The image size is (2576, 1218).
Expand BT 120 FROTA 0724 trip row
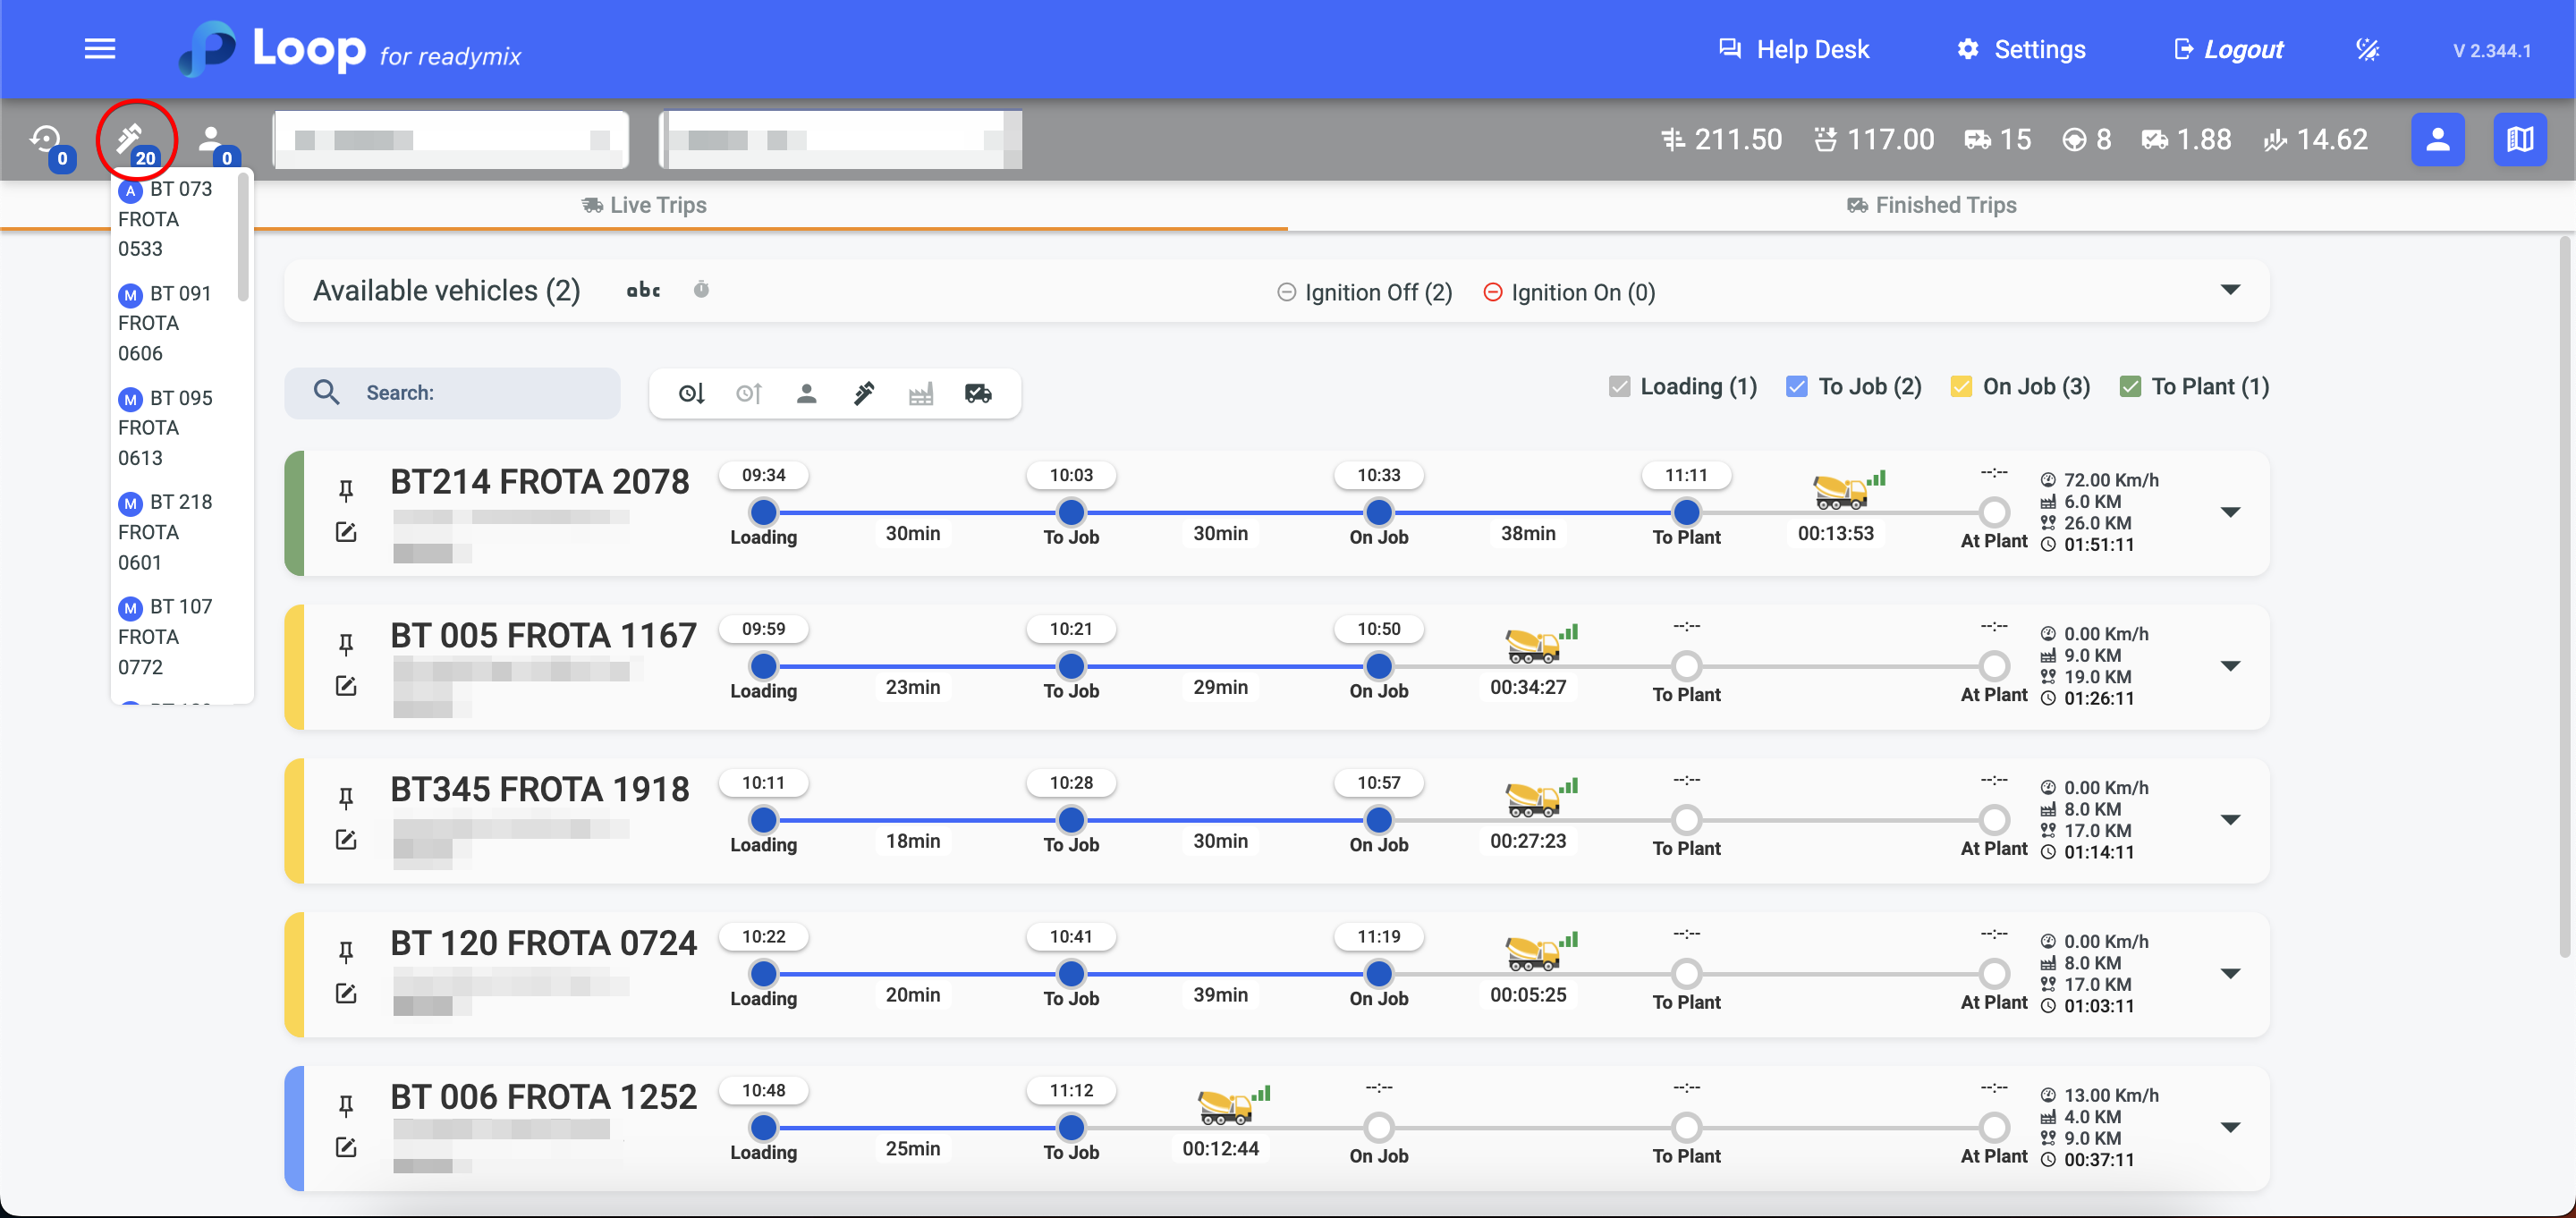(x=2229, y=974)
